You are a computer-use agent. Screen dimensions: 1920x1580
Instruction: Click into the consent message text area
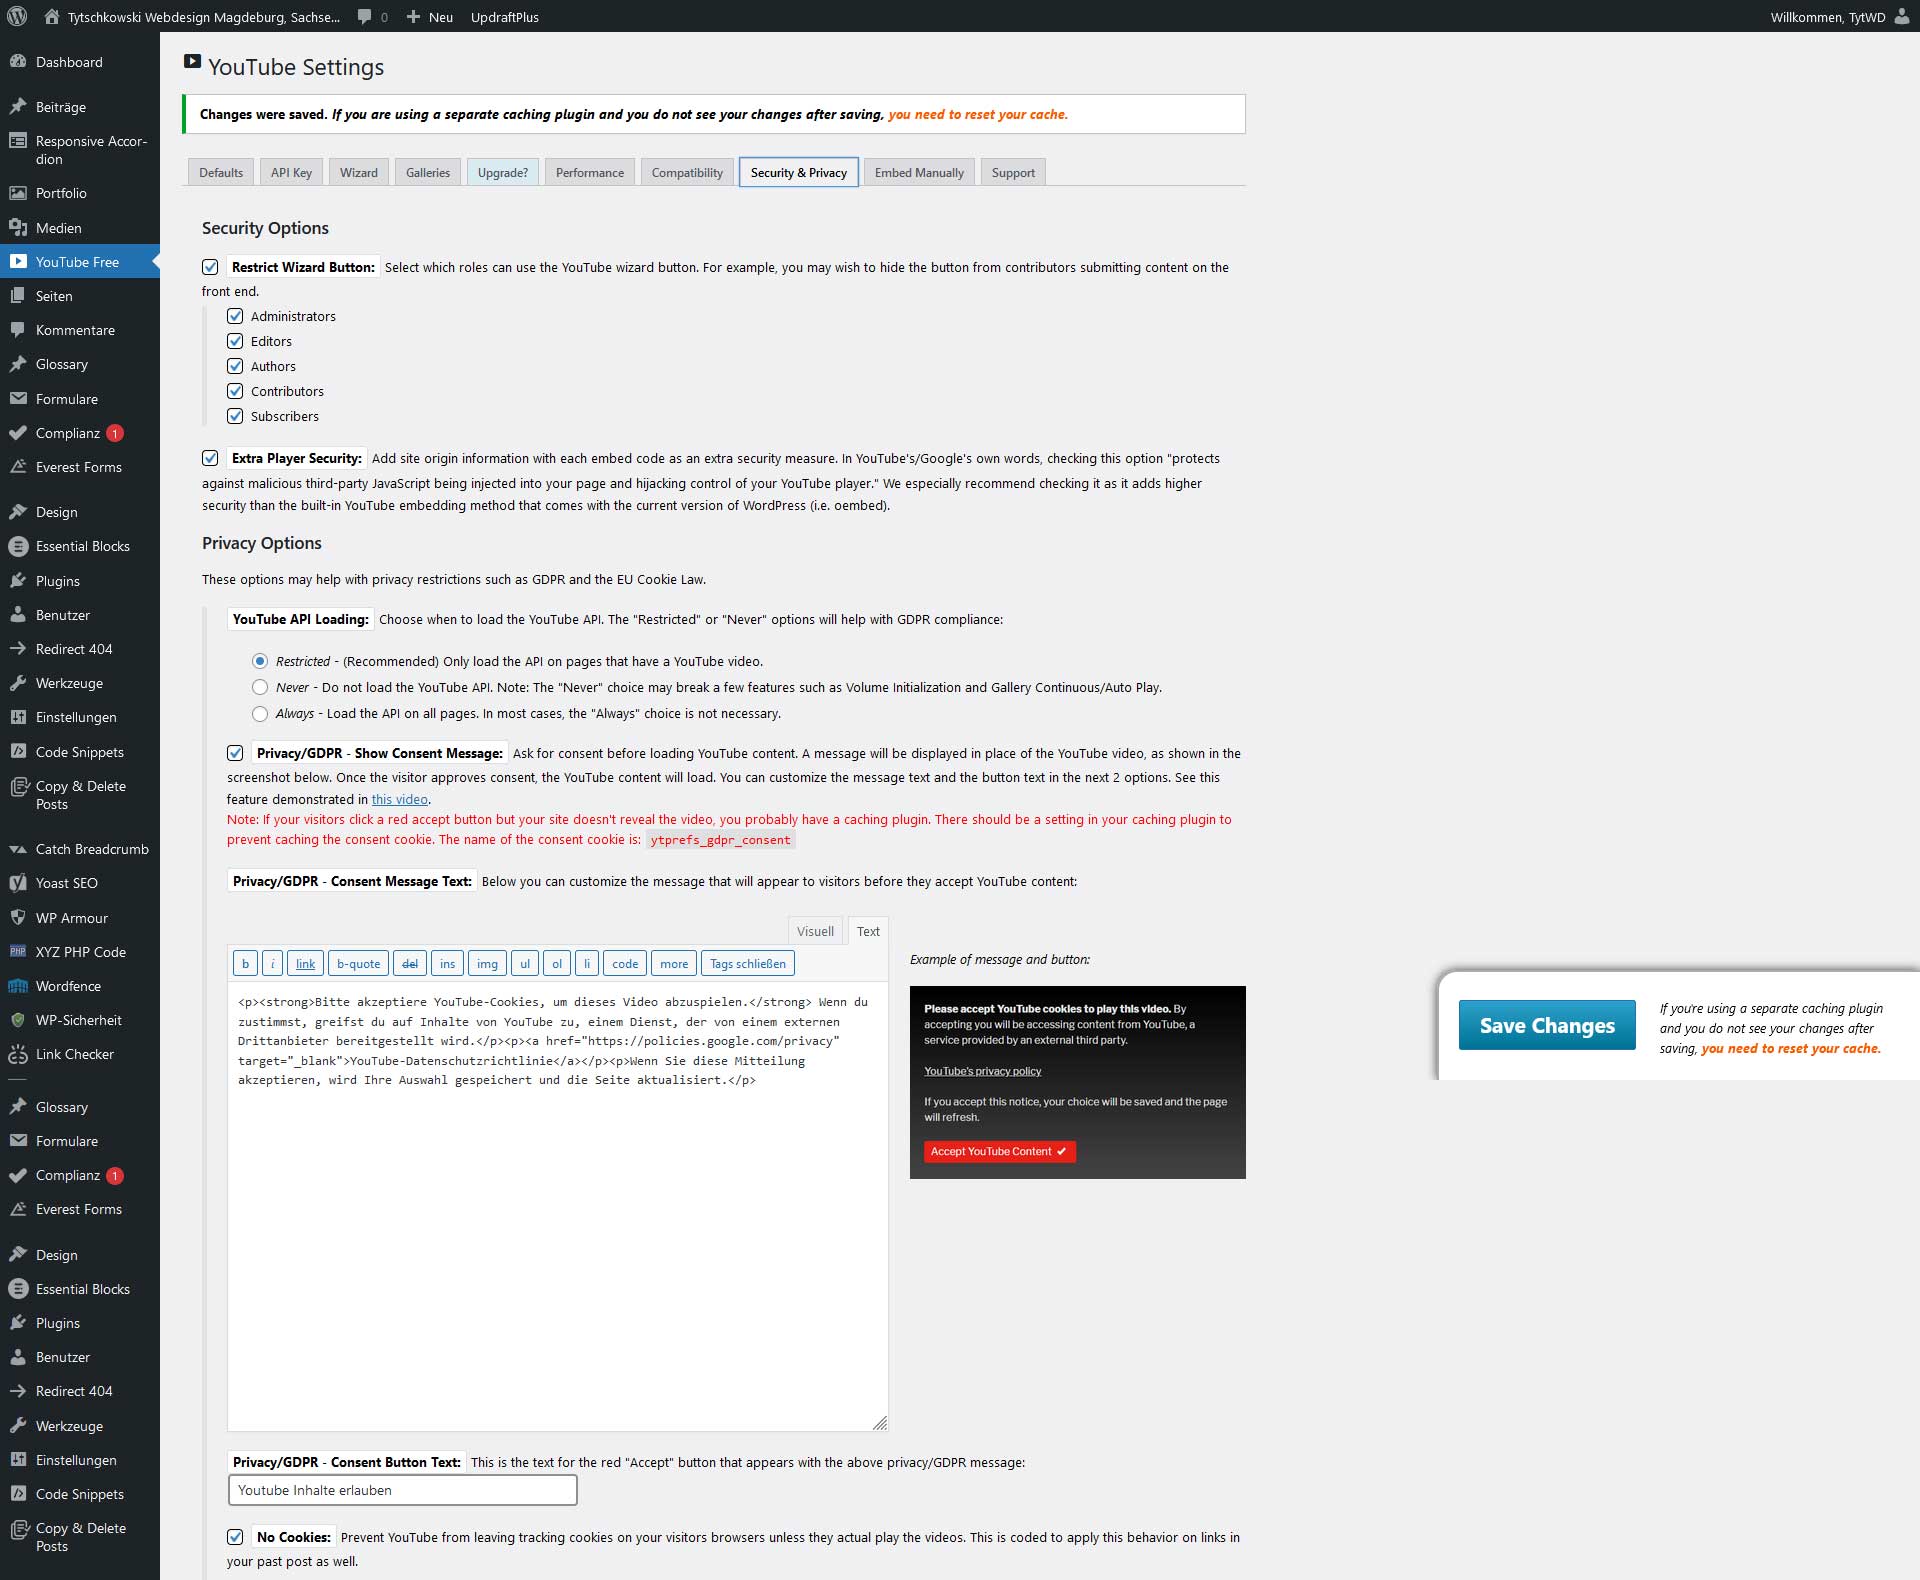pos(558,1206)
